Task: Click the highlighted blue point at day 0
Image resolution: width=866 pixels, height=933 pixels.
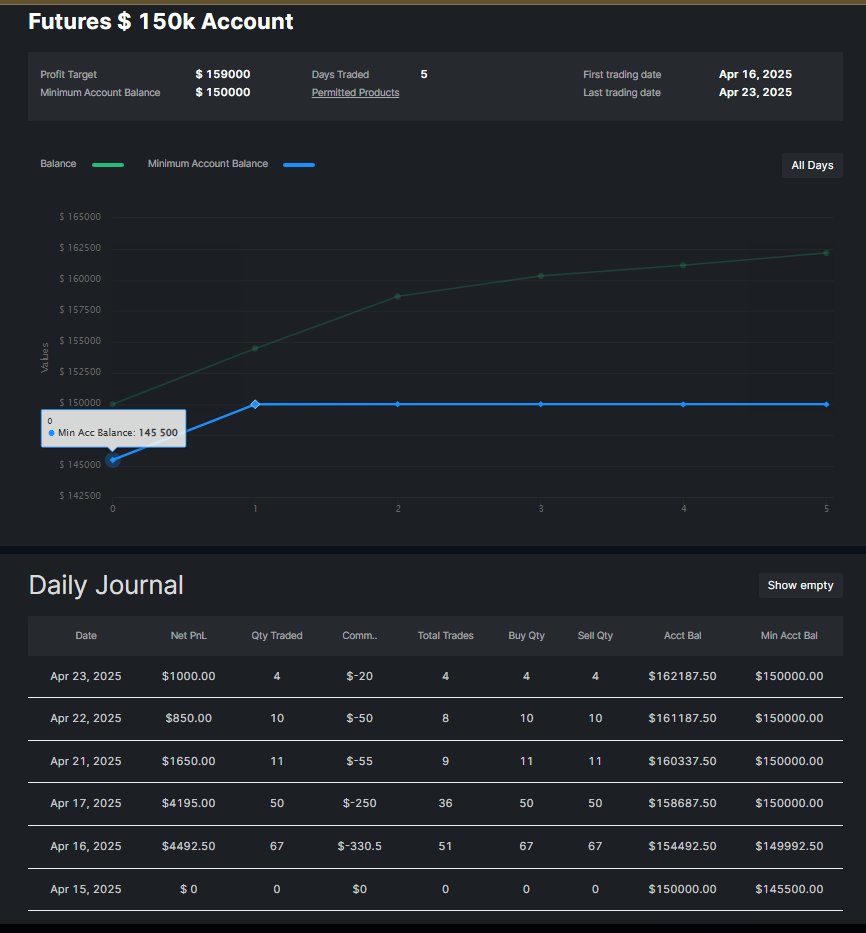Action: pyautogui.click(x=112, y=460)
